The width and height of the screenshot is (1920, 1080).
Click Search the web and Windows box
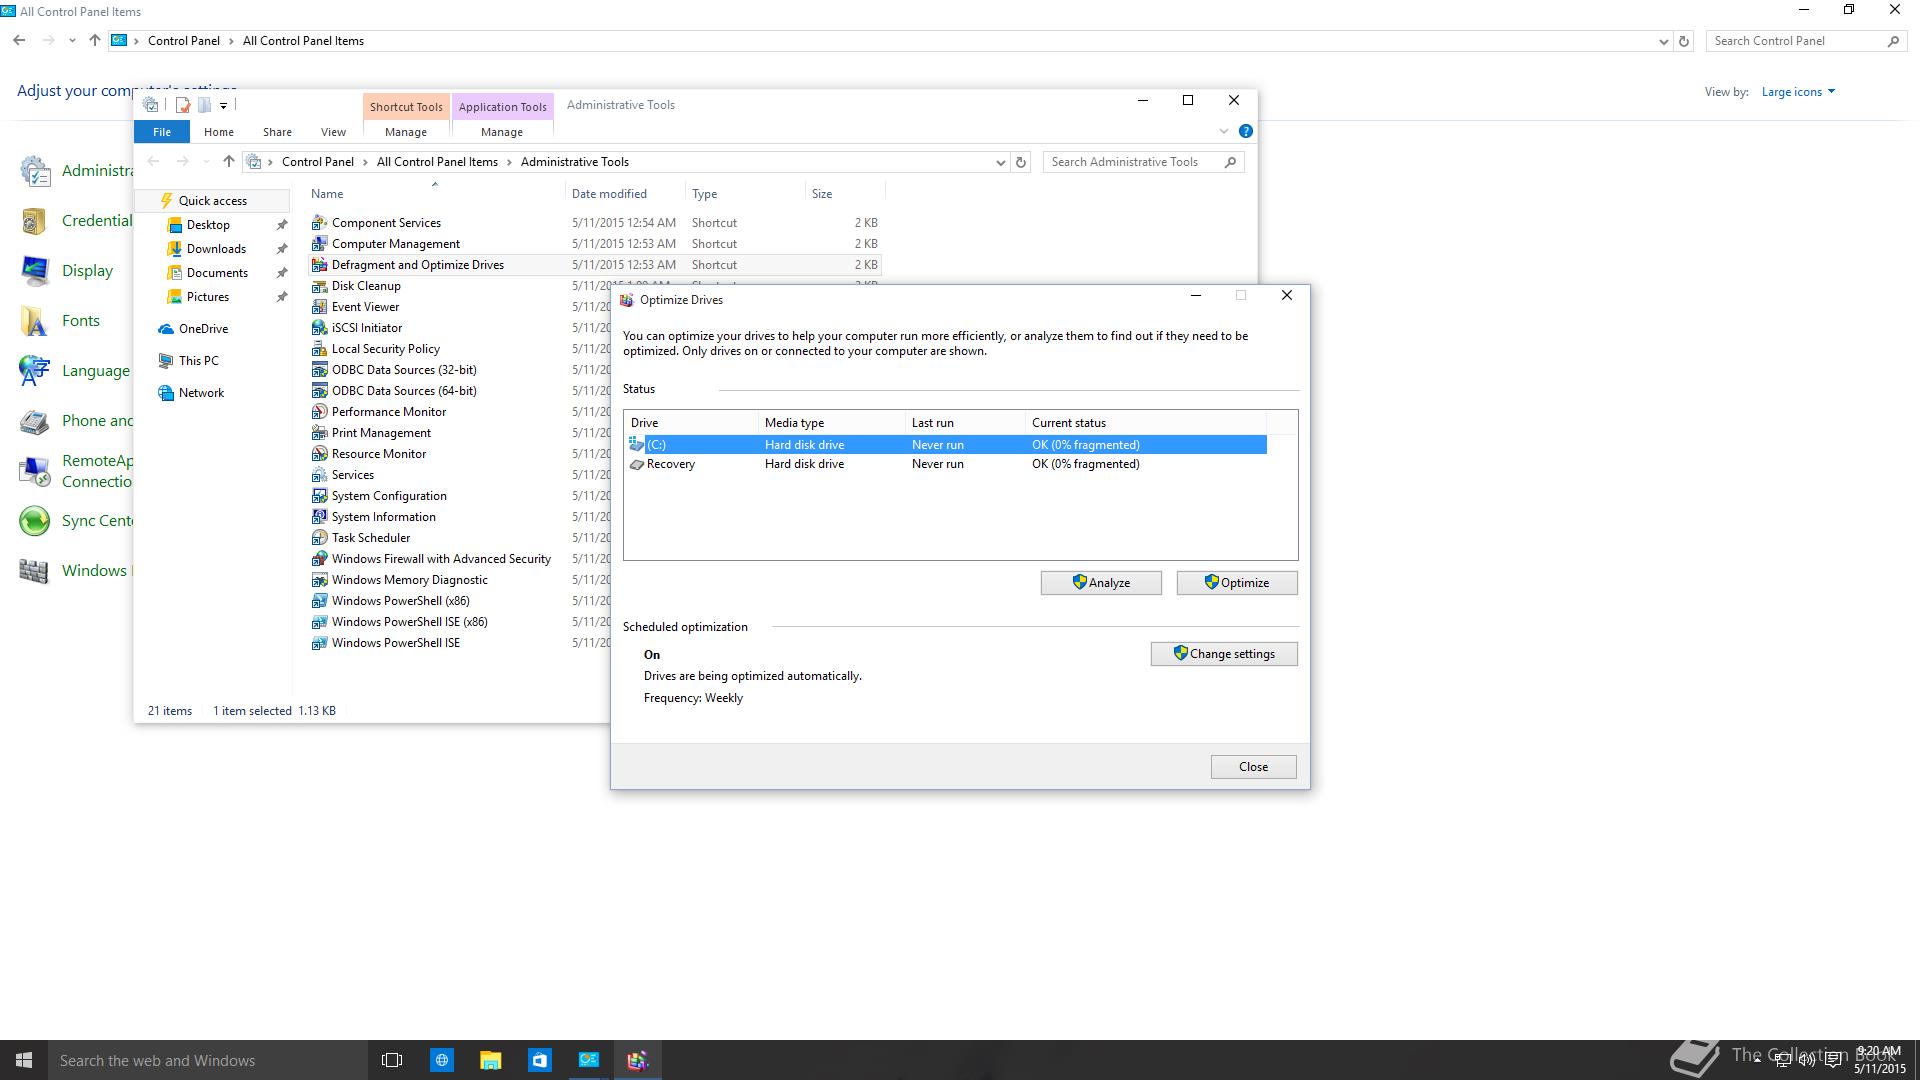208,1060
